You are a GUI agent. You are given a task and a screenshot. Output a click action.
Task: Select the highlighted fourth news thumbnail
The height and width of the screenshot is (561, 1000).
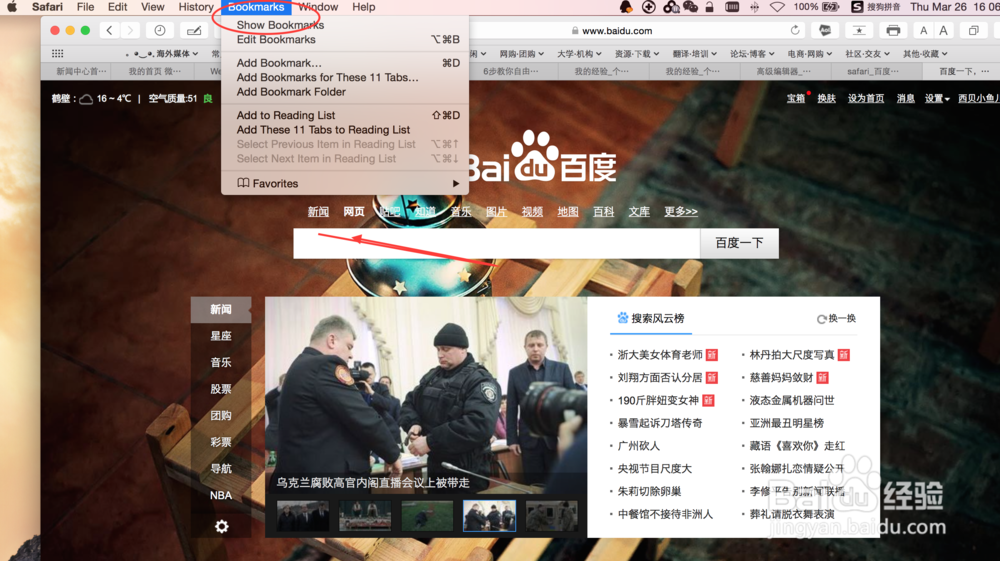[x=489, y=516]
